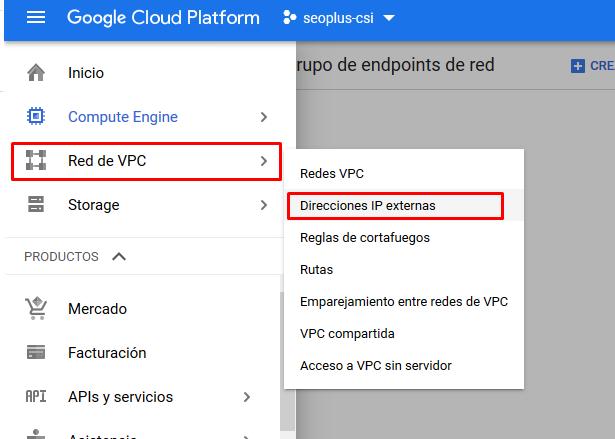This screenshot has width=615, height=439.
Task: Open the hamburger navigation menu
Action: (36, 18)
